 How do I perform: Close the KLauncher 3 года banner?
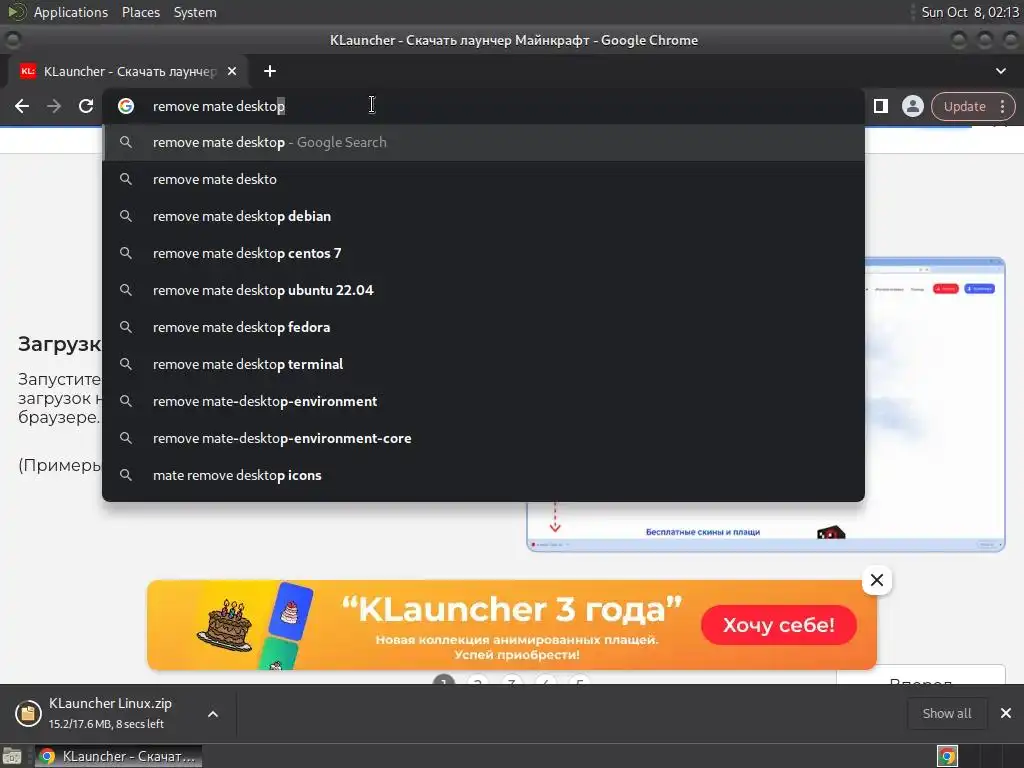pyautogui.click(x=876, y=580)
